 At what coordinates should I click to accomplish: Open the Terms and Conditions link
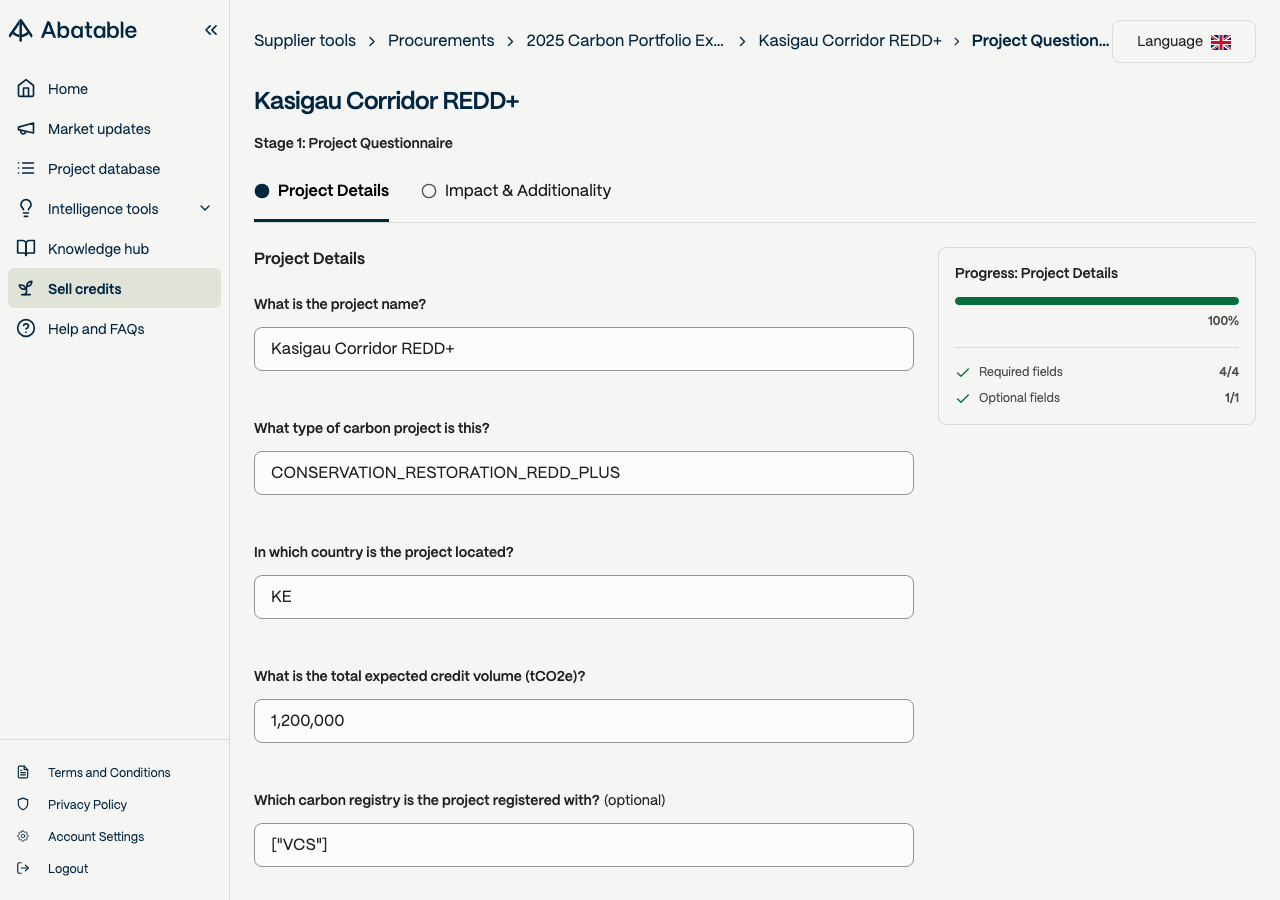[x=109, y=773]
